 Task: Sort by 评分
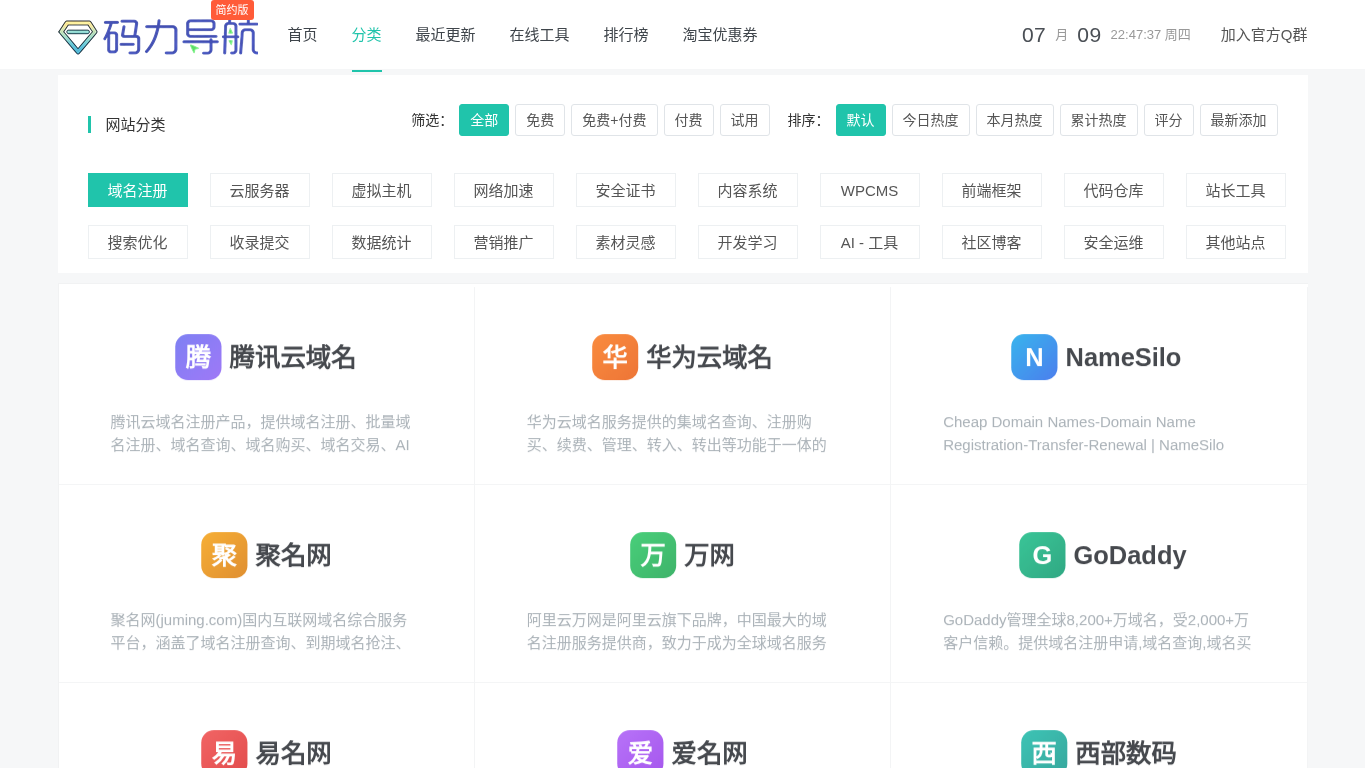pos(1169,120)
